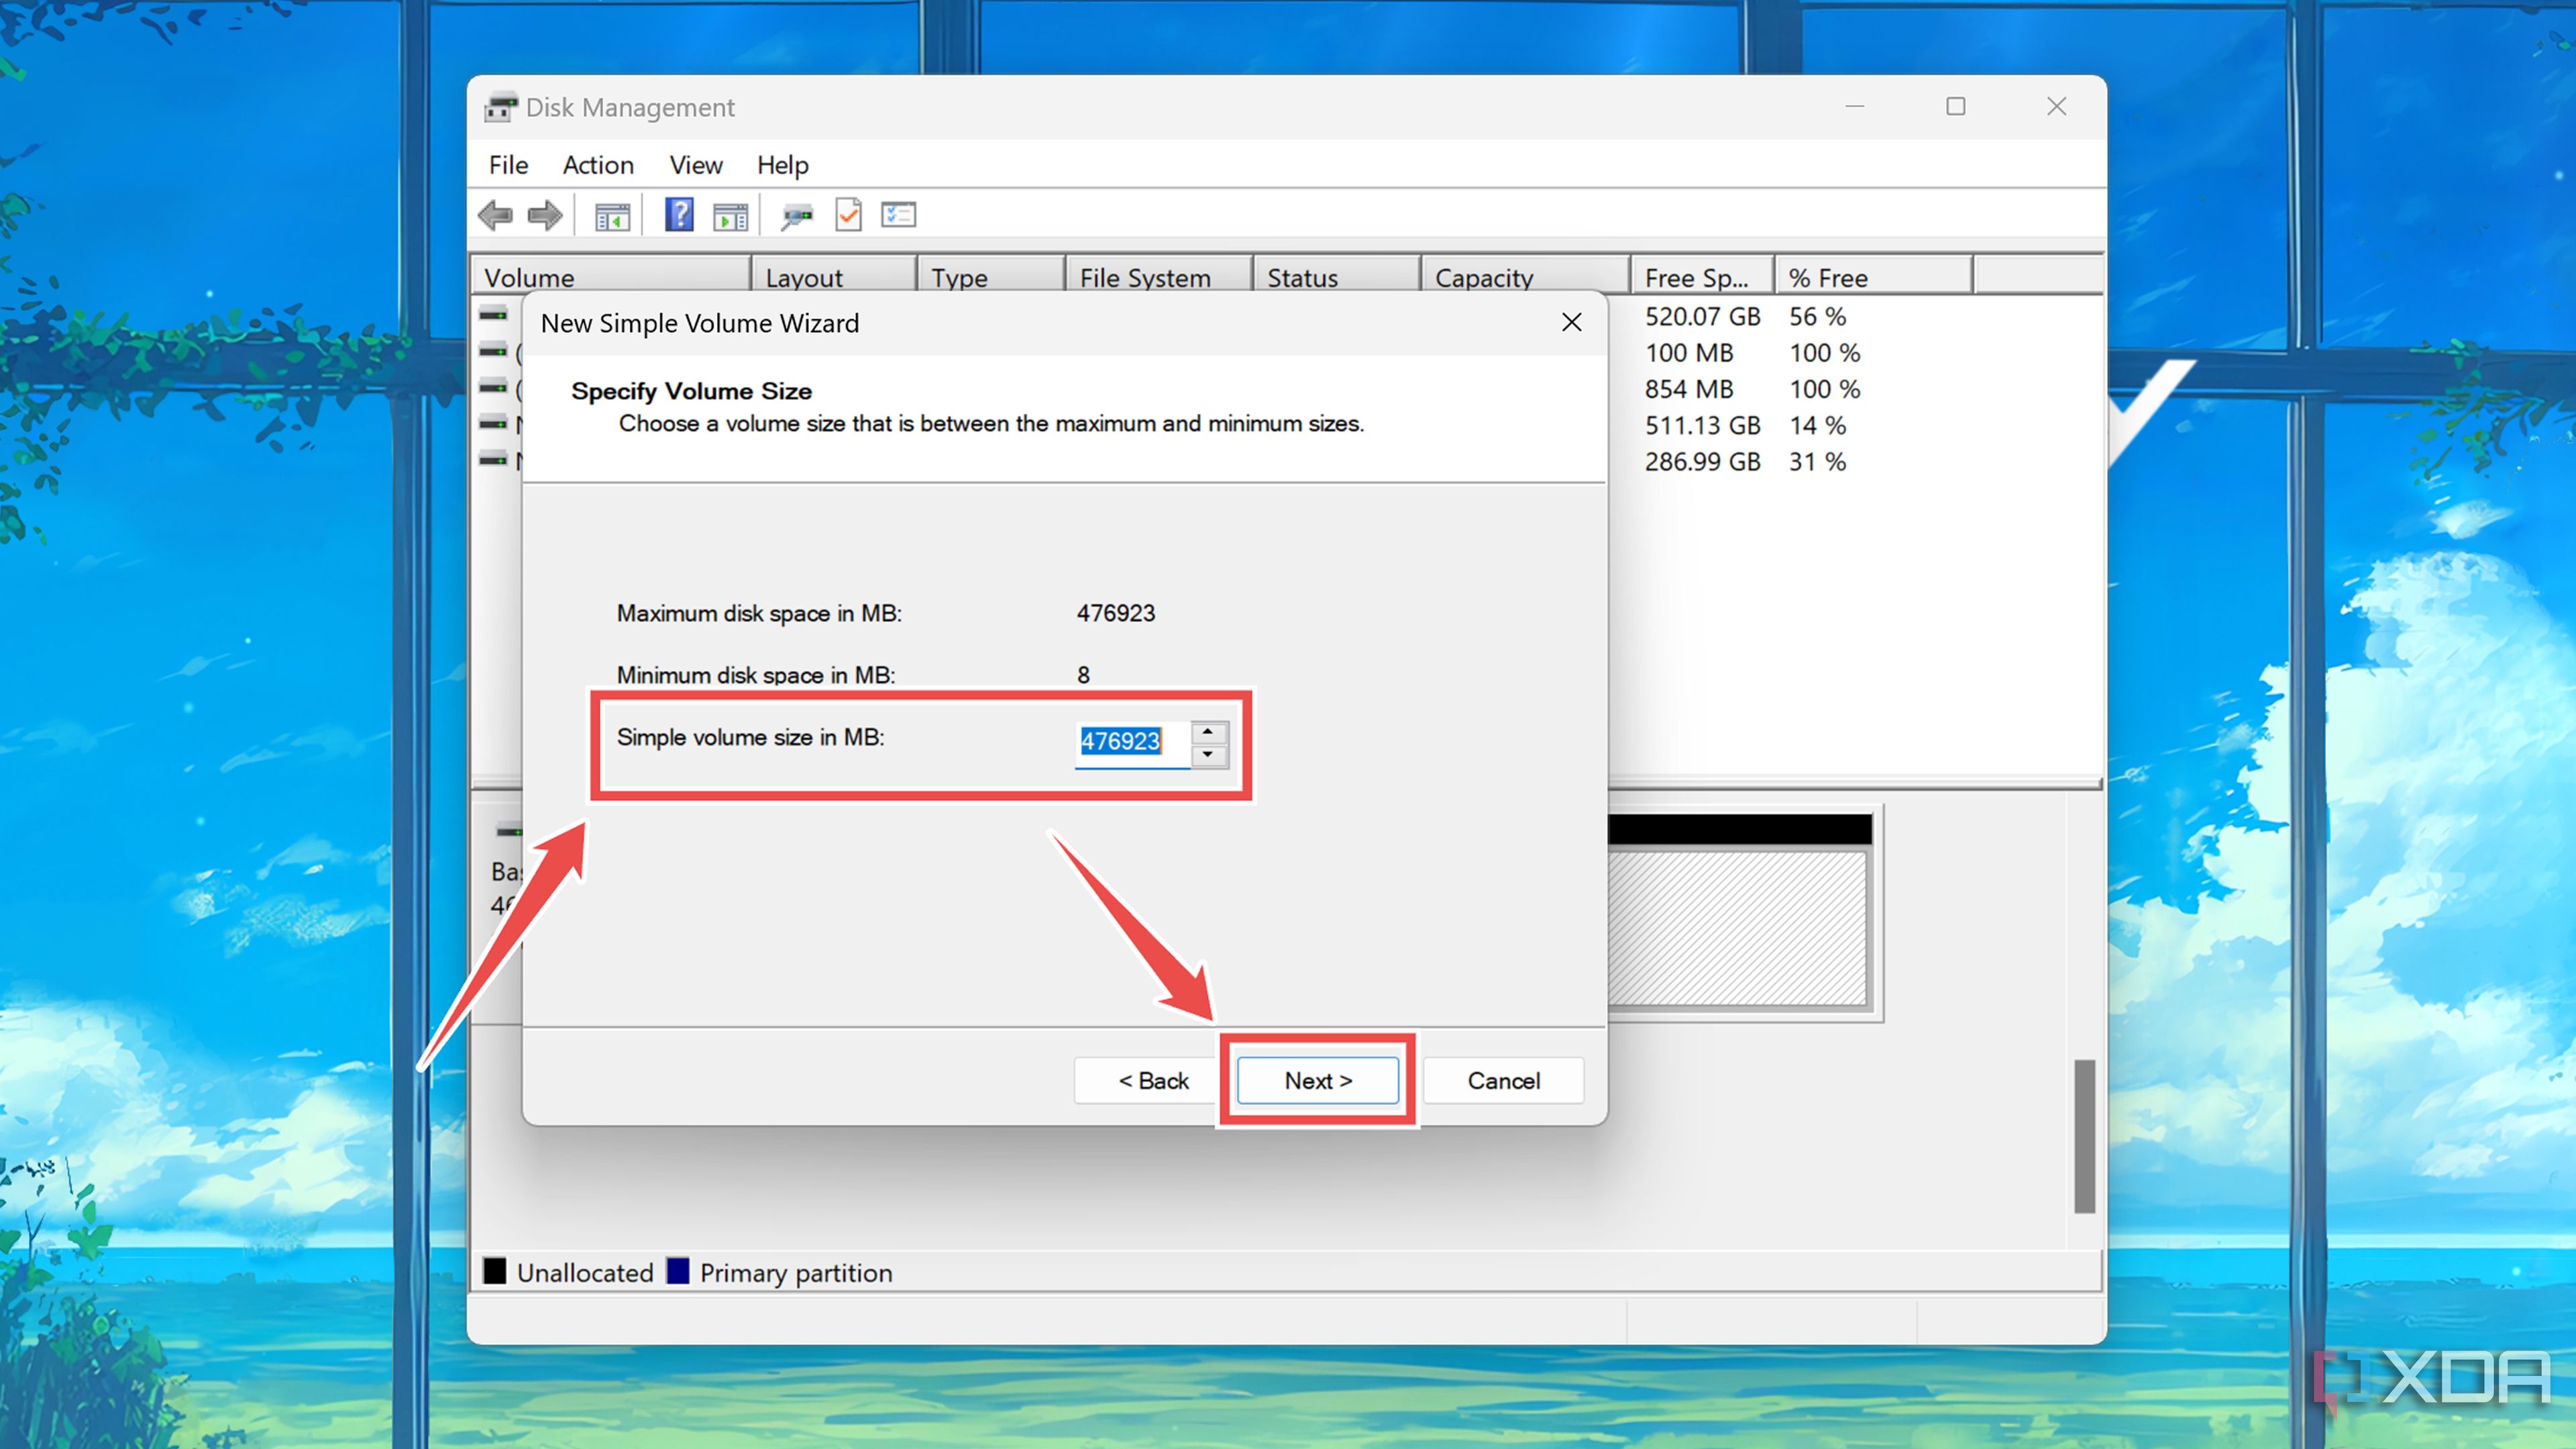The height and width of the screenshot is (1449, 2576).
Task: Open the File menu
Action: pos(508,165)
